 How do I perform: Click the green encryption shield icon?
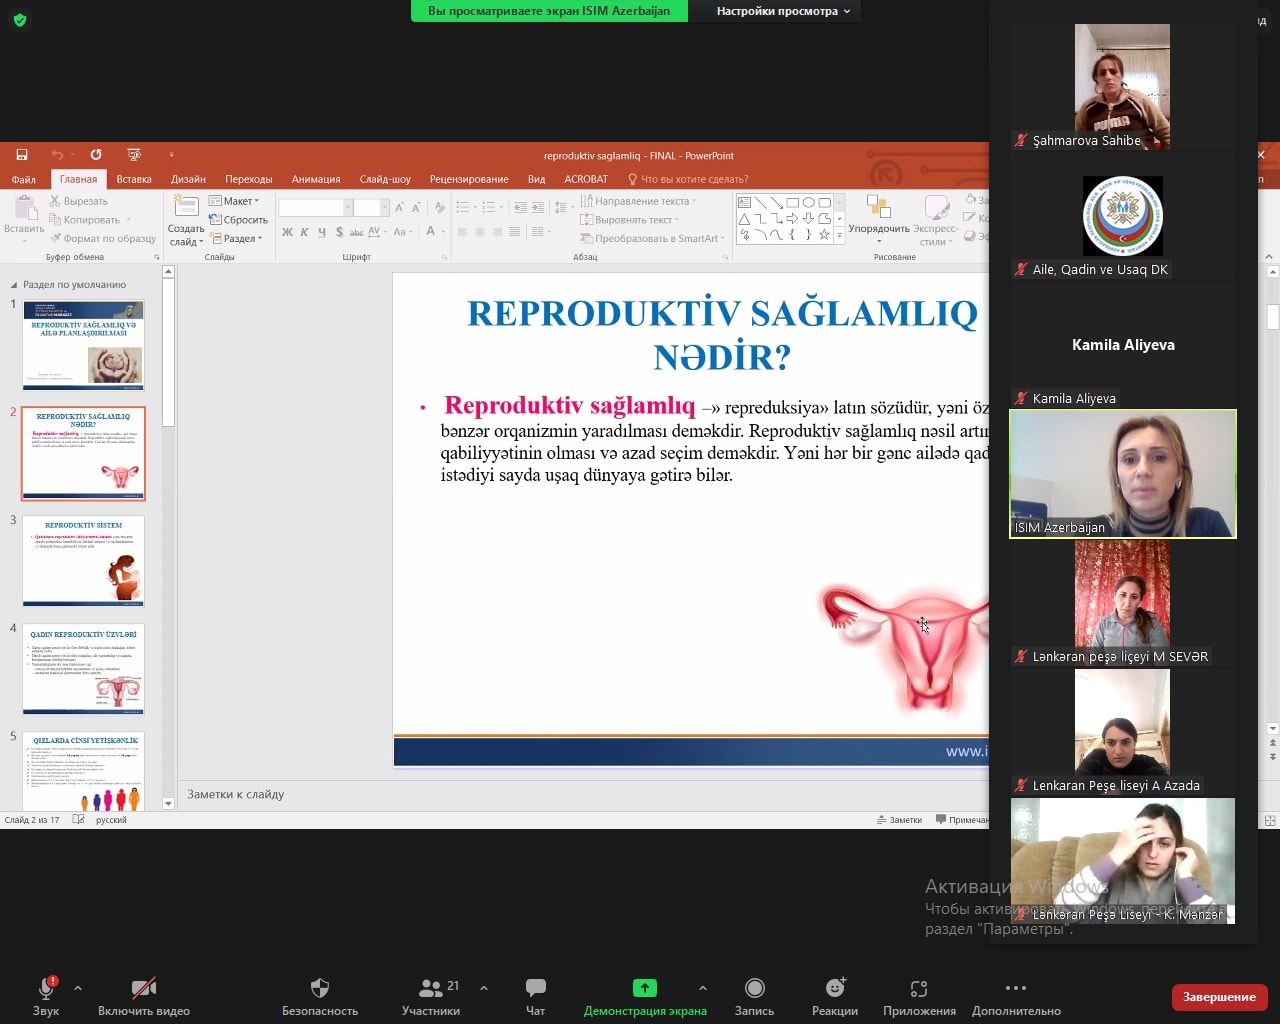[20, 19]
